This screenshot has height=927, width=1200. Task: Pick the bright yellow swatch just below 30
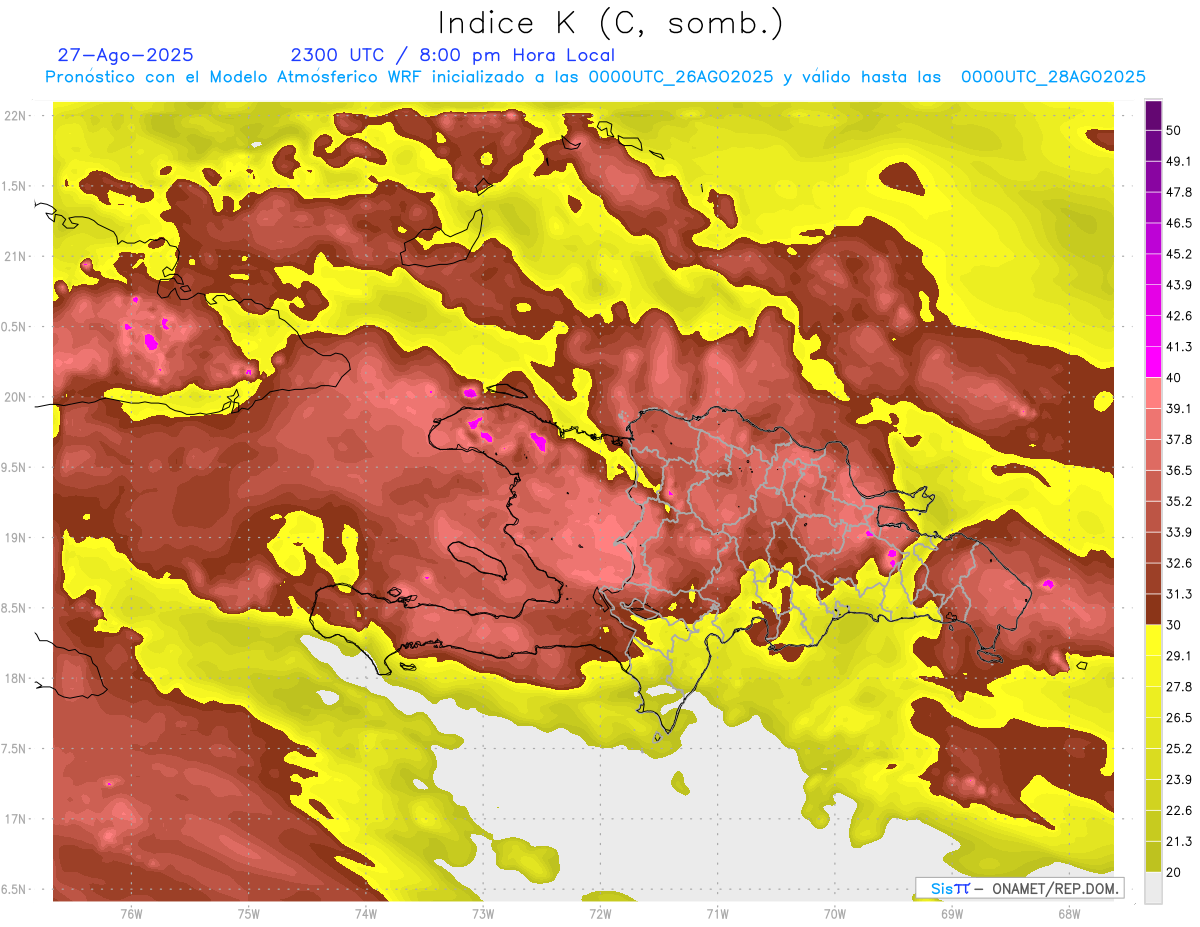pos(1153,640)
